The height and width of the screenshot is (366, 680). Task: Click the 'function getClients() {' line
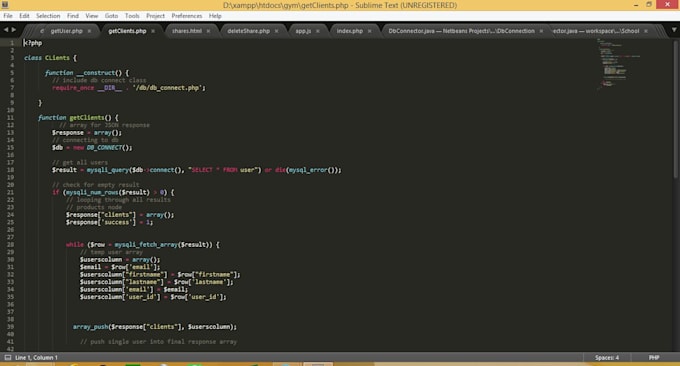pyautogui.click(x=78, y=118)
